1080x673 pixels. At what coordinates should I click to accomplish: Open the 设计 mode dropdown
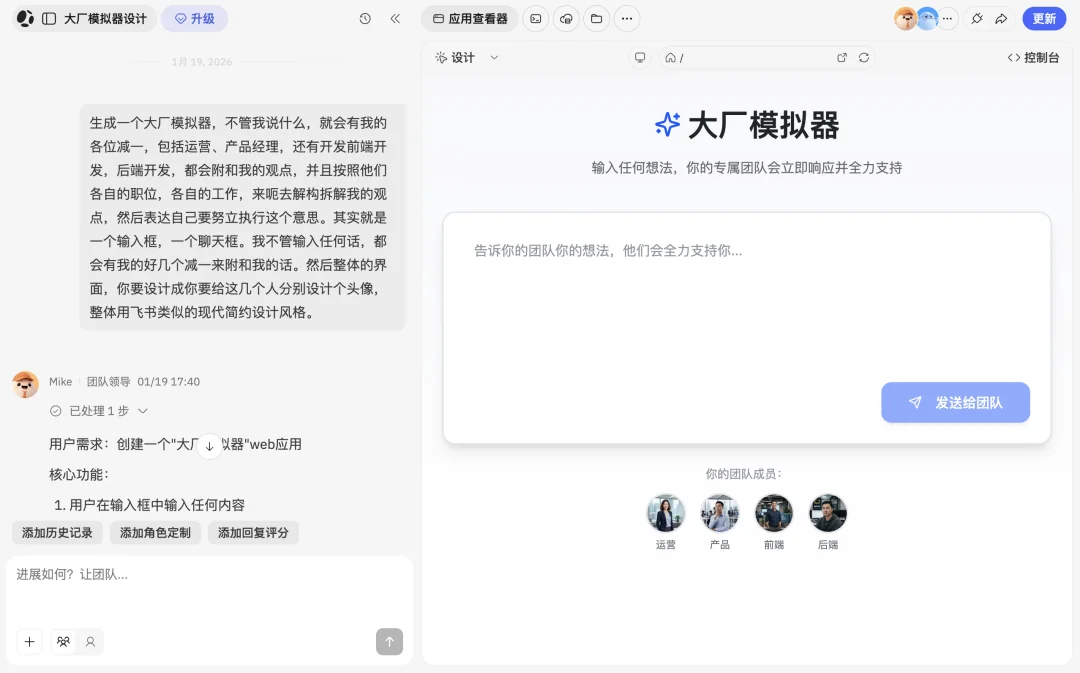(467, 58)
